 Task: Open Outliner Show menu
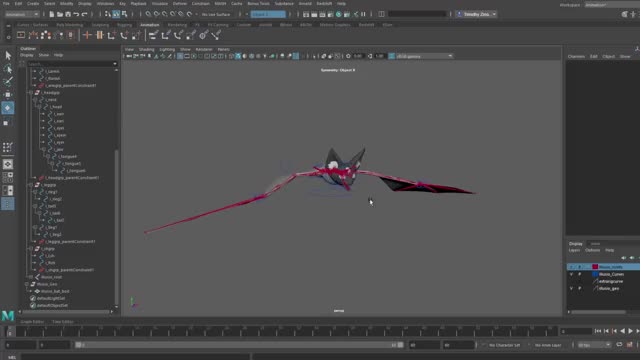click(44, 55)
